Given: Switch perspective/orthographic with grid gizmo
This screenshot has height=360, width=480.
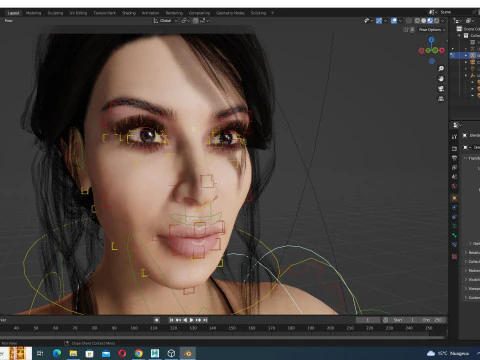Looking at the screenshot, I should 441,99.
